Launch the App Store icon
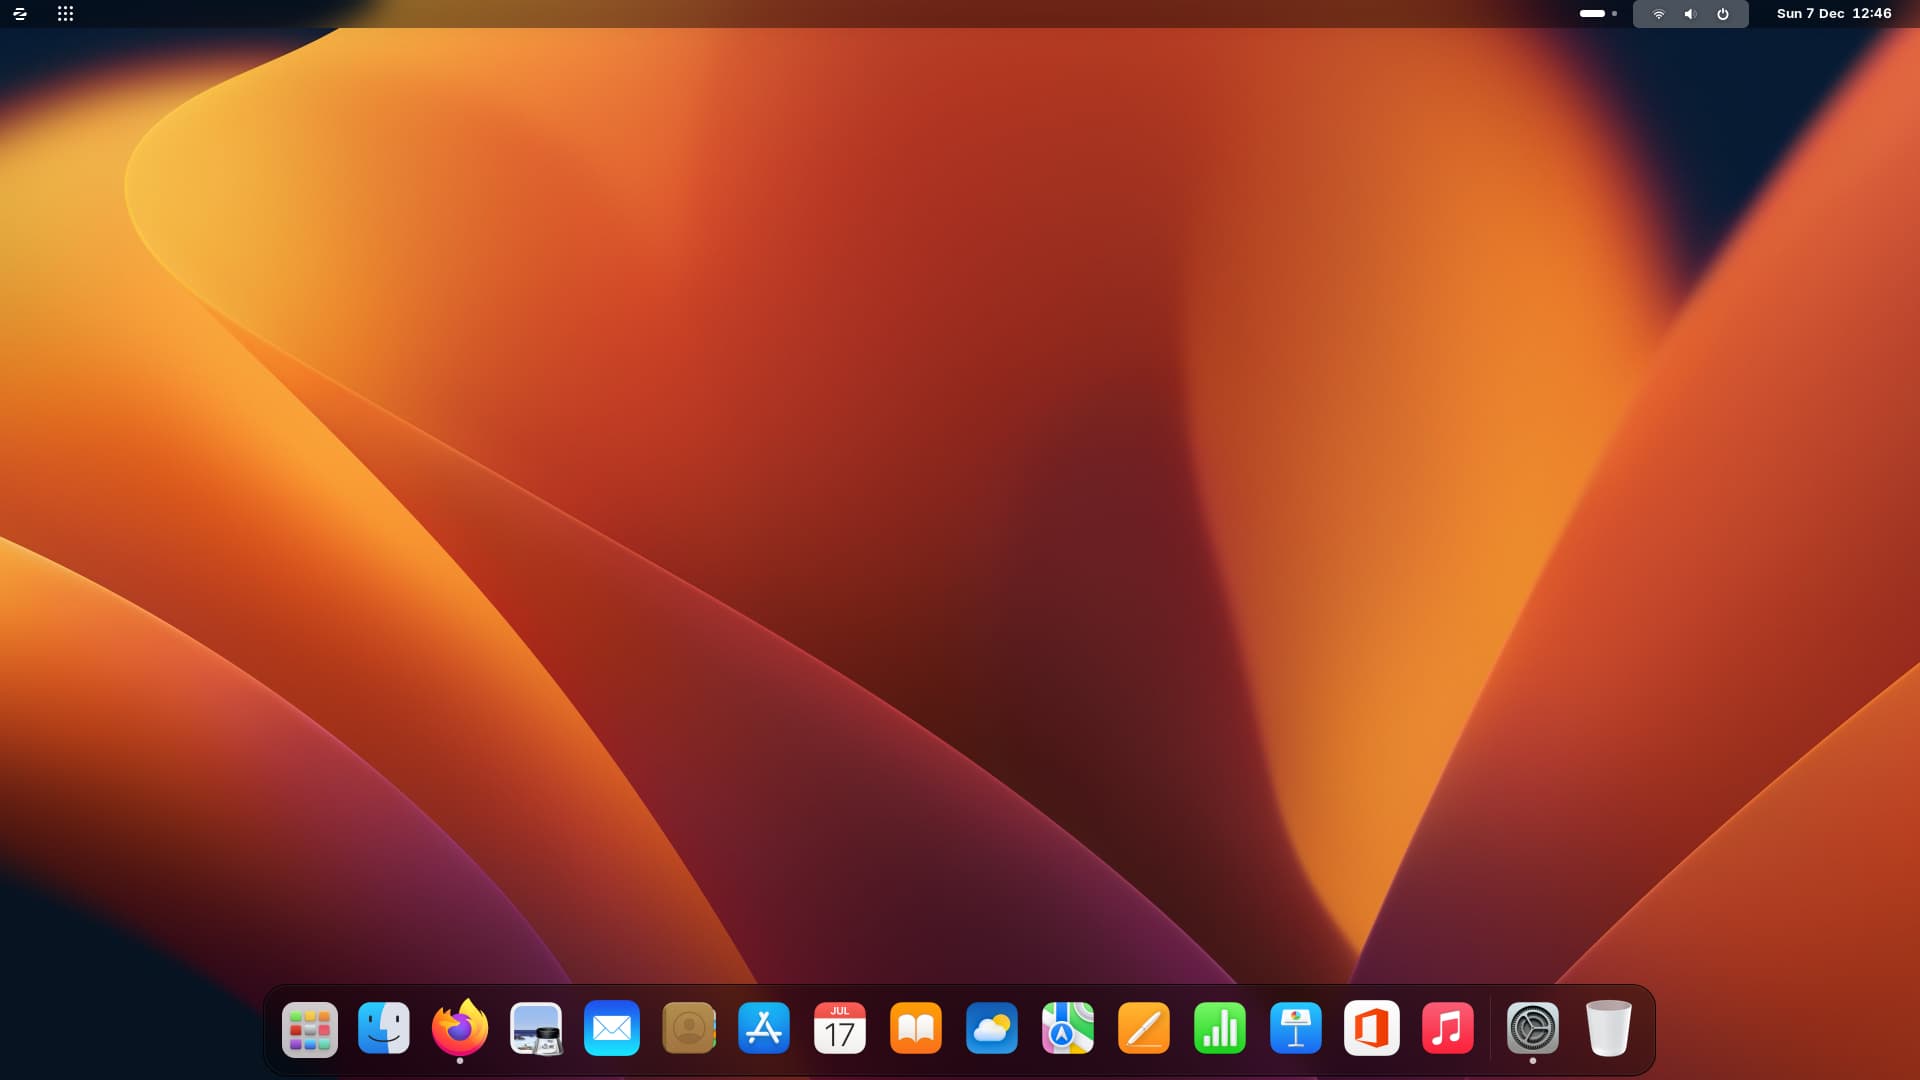Screen dimensions: 1920x1080 [764, 1029]
